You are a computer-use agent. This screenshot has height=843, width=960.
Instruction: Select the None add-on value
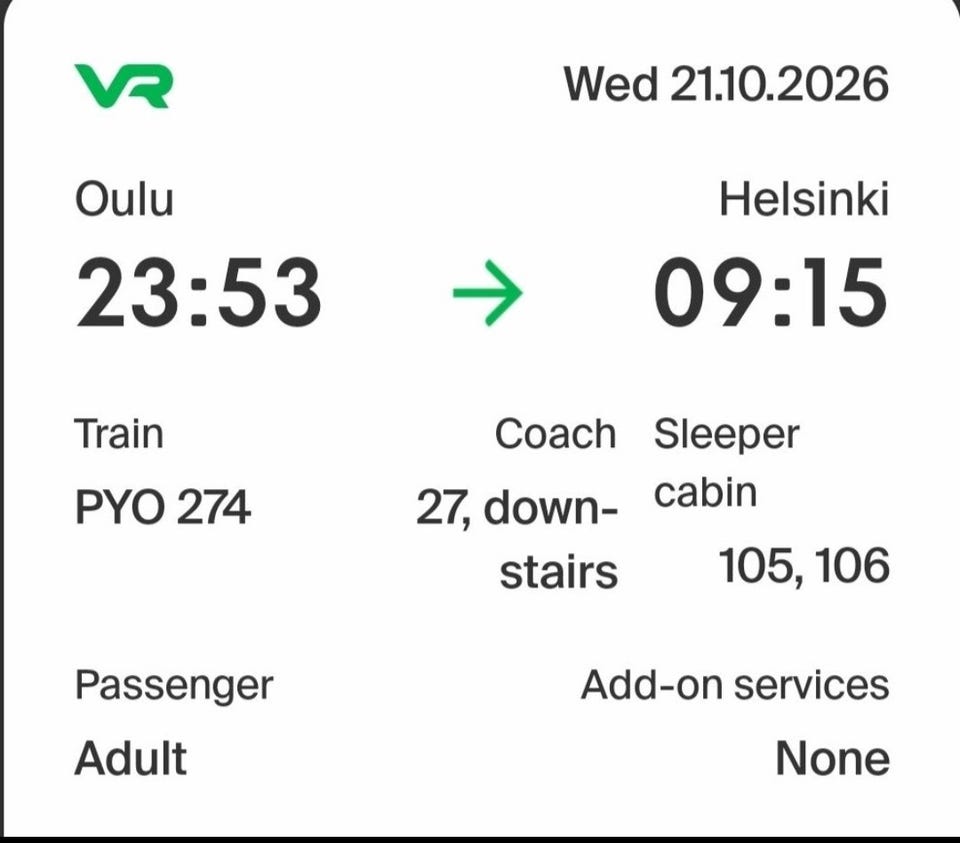tap(832, 759)
